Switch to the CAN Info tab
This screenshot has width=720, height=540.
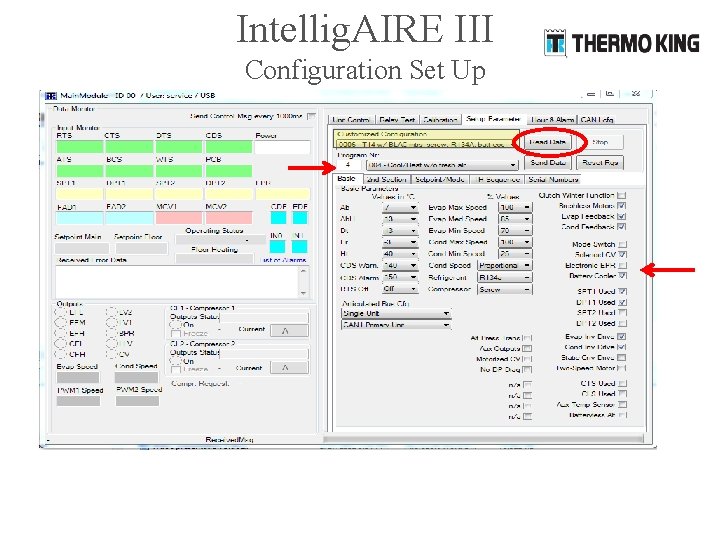click(x=597, y=119)
